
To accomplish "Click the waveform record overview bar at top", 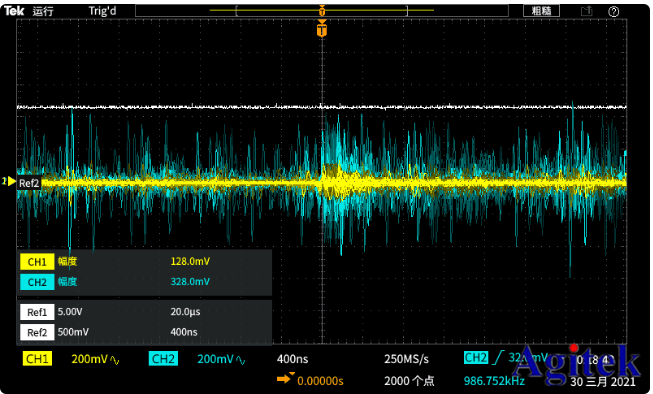I will tap(322, 10).
